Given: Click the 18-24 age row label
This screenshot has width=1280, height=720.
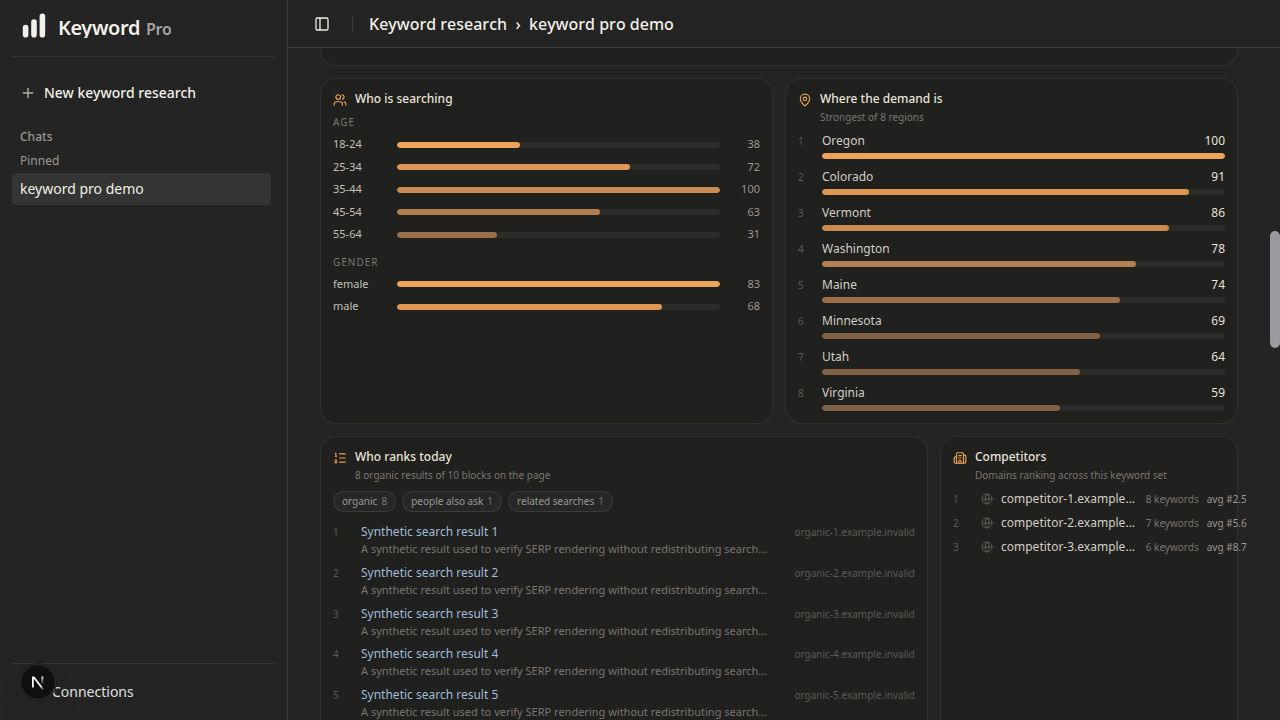Looking at the screenshot, I should 347,145.
